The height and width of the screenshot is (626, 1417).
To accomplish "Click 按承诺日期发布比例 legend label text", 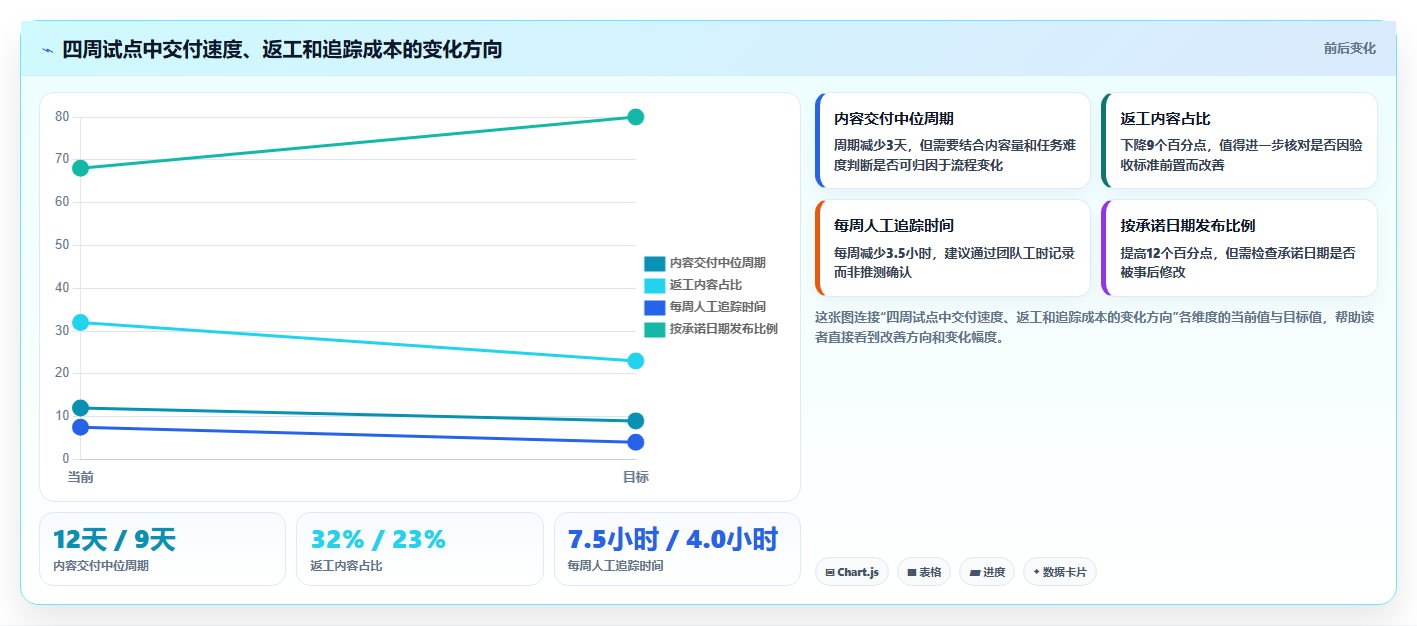I will click(x=724, y=329).
